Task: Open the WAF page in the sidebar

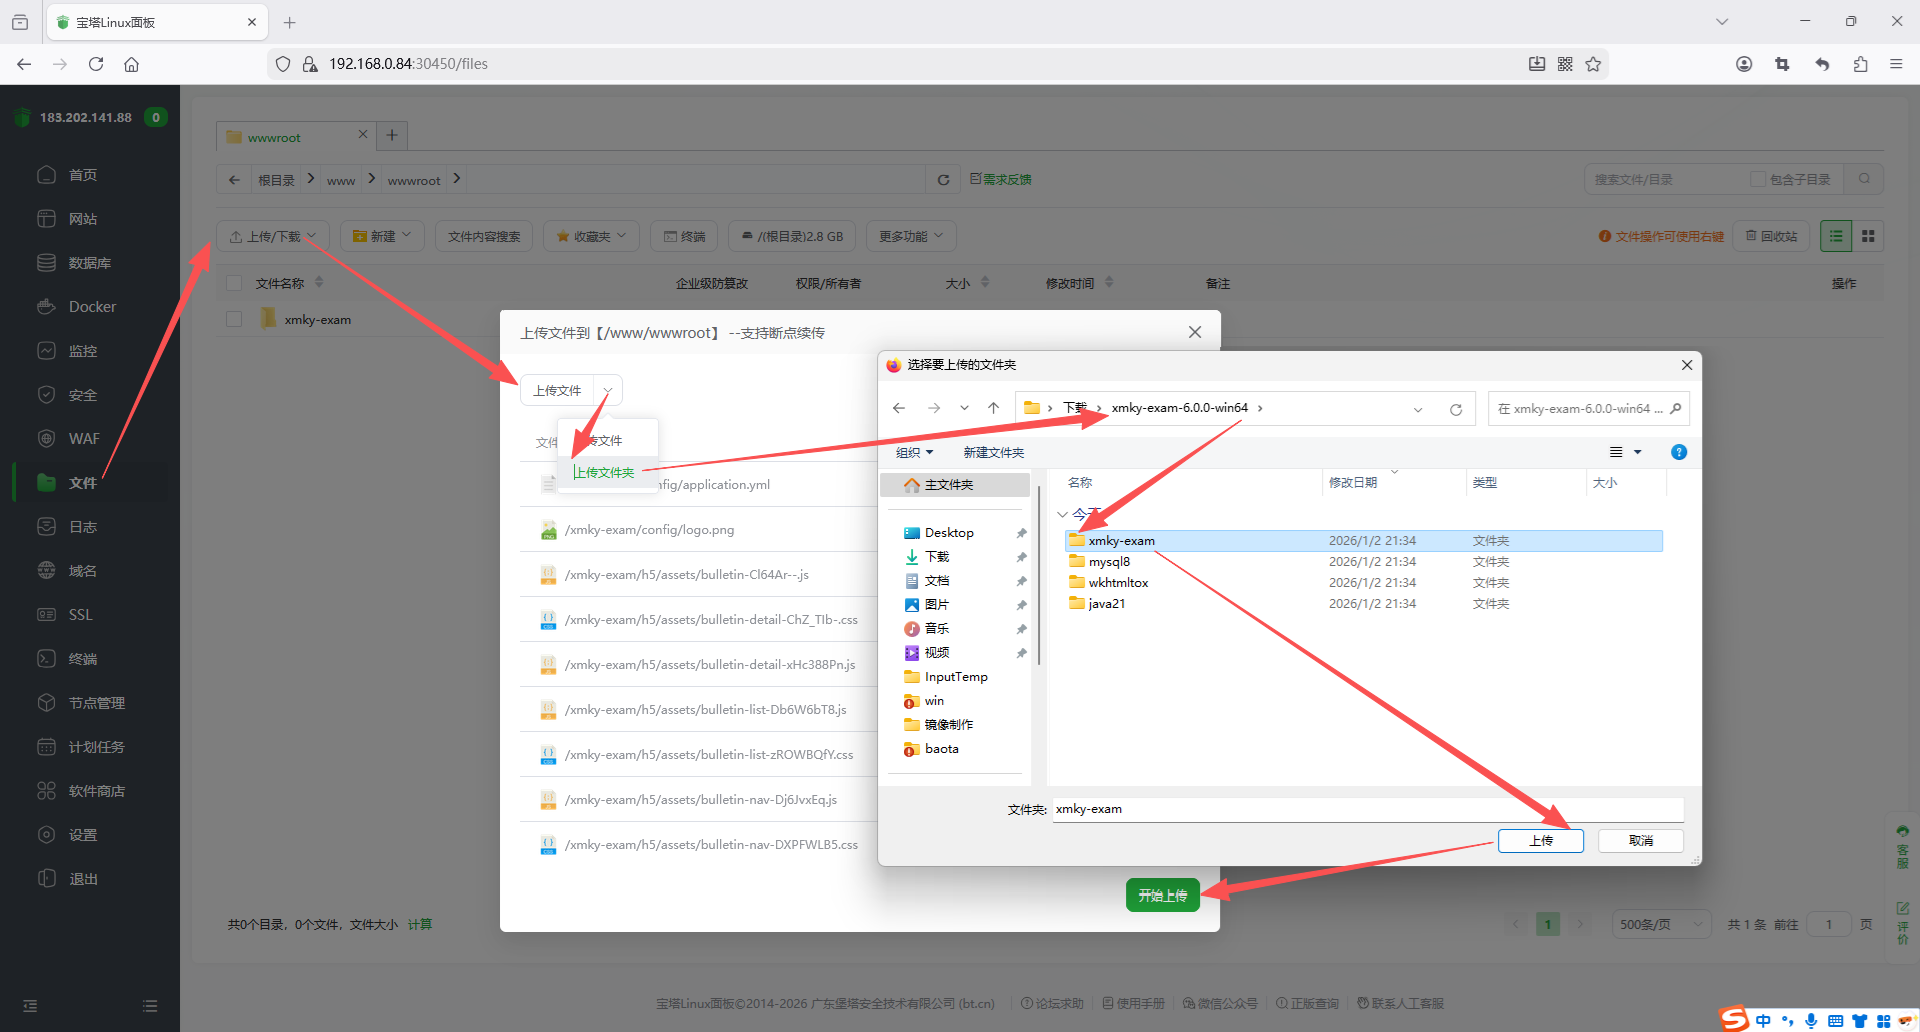Action: coord(84,439)
